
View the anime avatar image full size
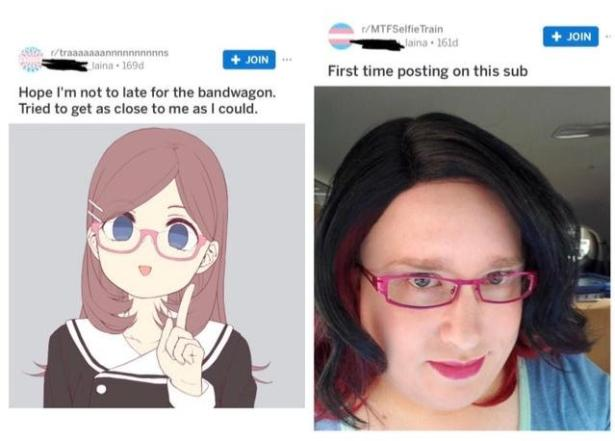click(x=157, y=266)
